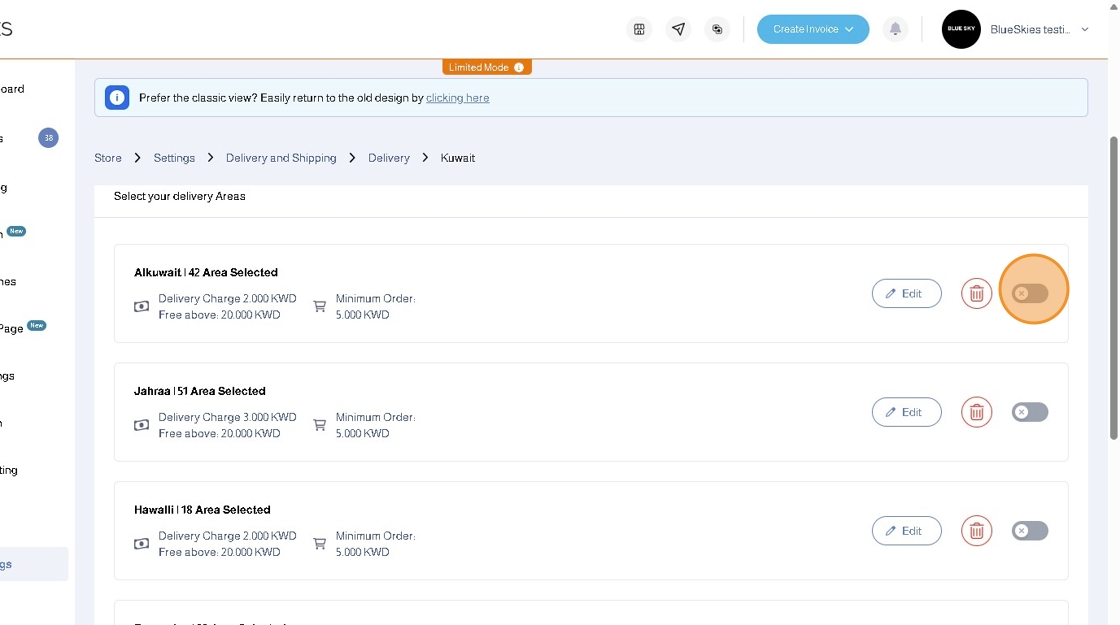This screenshot has height=625, width=1120.
Task: Open notifications bell
Action: [895, 29]
